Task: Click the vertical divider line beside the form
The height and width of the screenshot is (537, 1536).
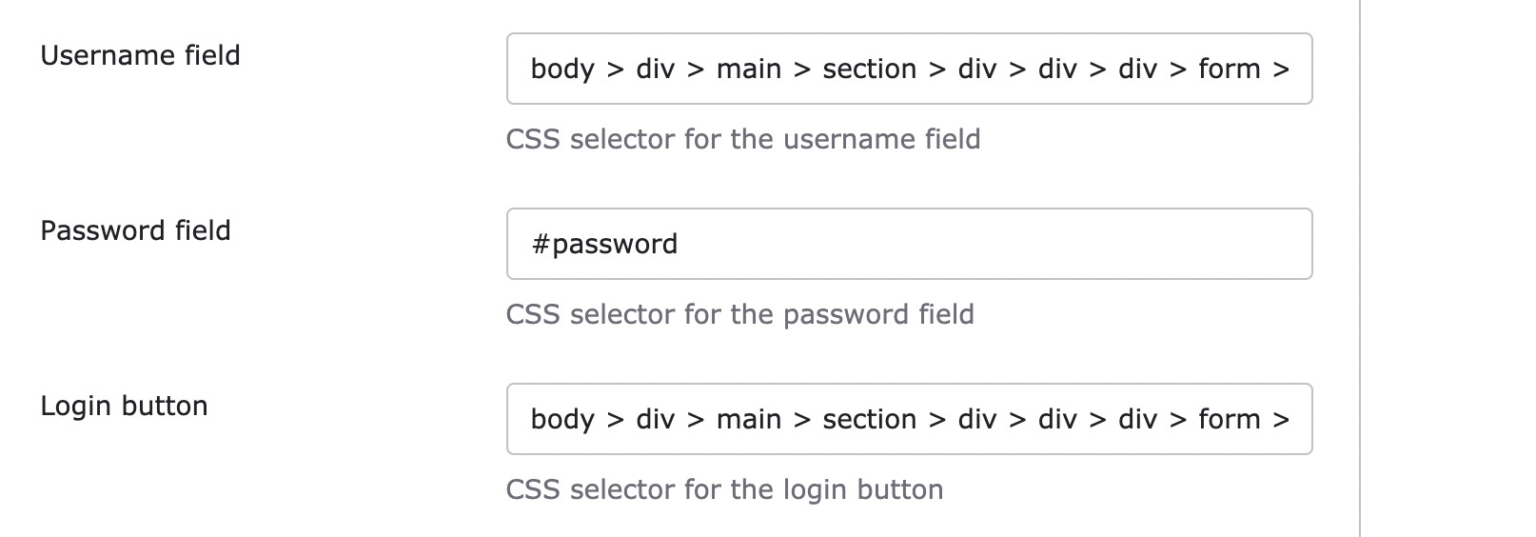Action: (x=1360, y=268)
